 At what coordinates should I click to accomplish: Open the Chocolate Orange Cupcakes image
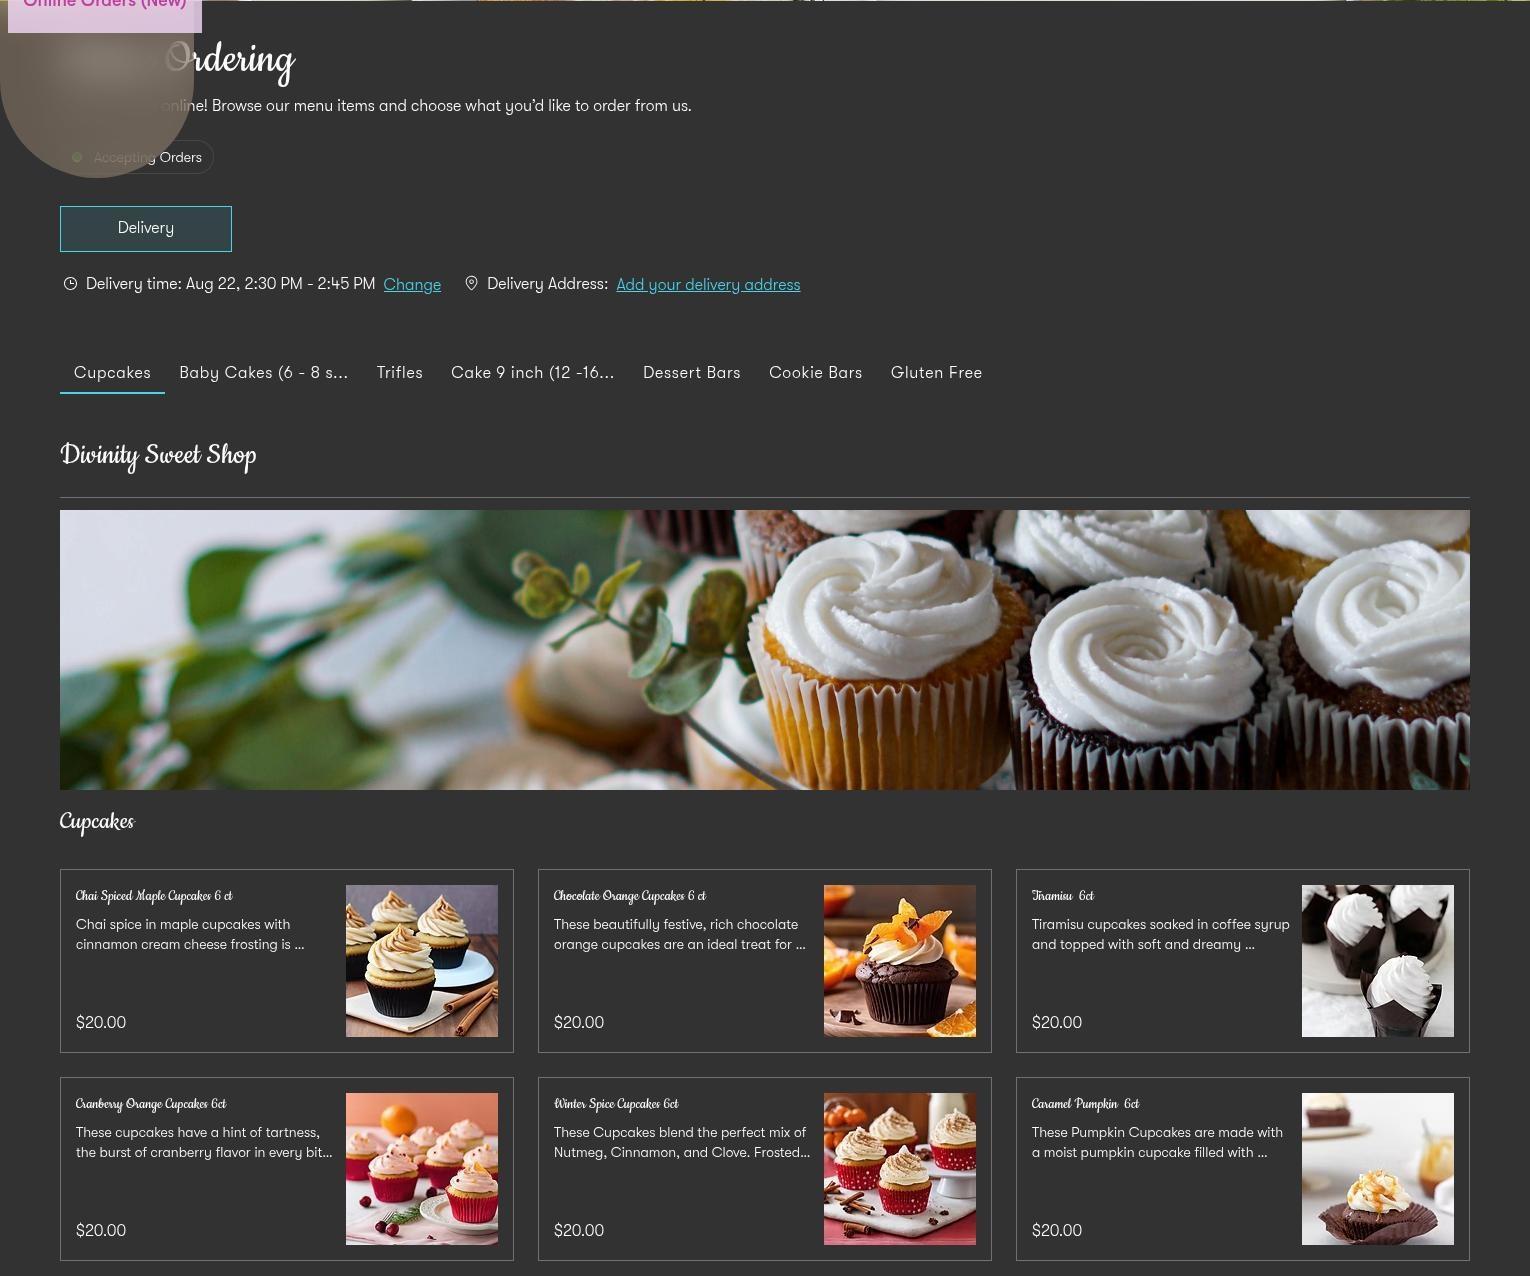(900, 961)
